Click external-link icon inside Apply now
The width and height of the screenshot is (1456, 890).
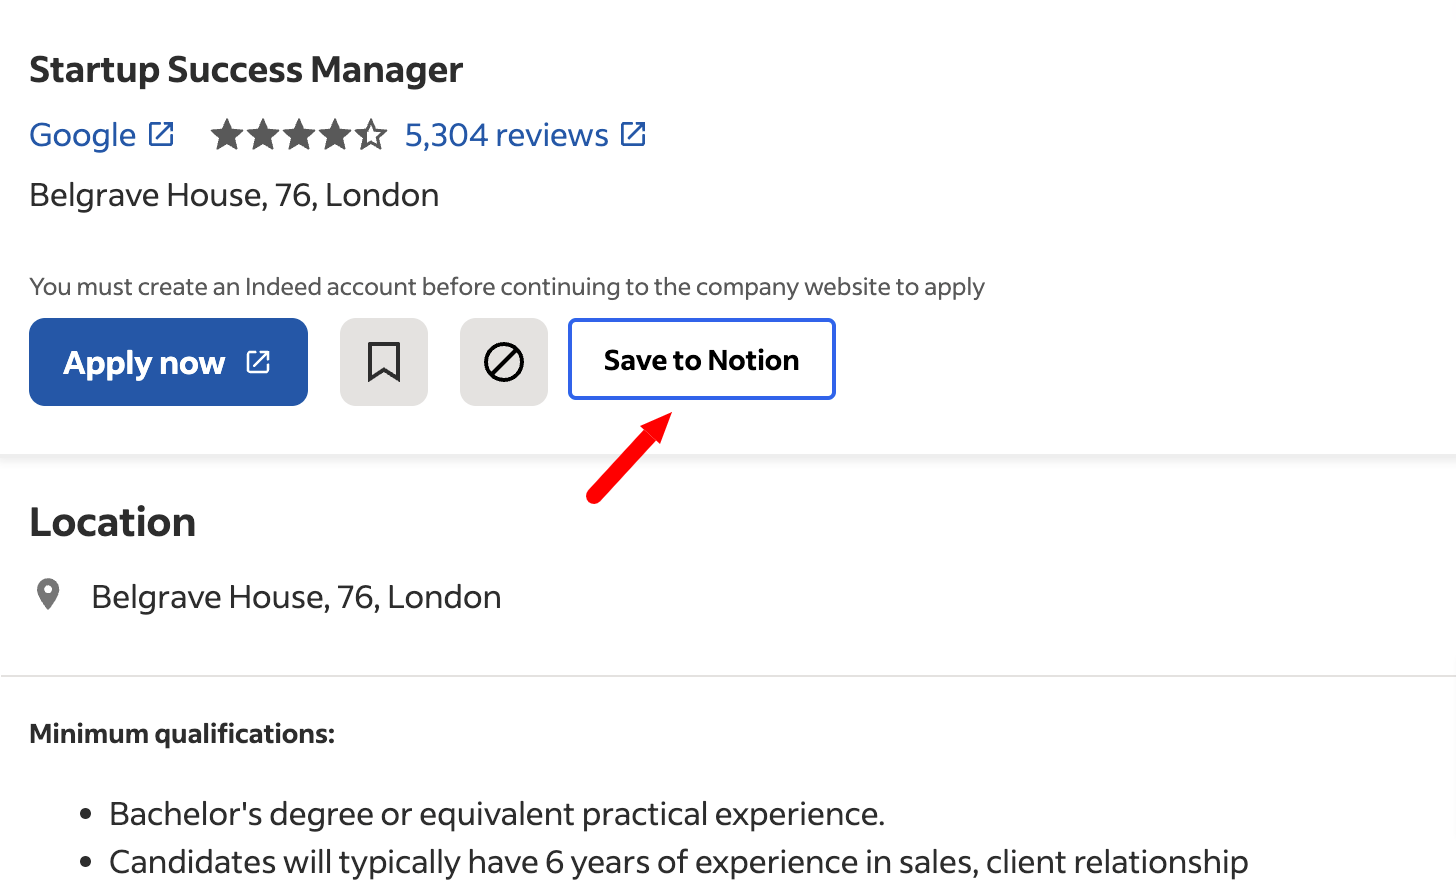pos(258,362)
